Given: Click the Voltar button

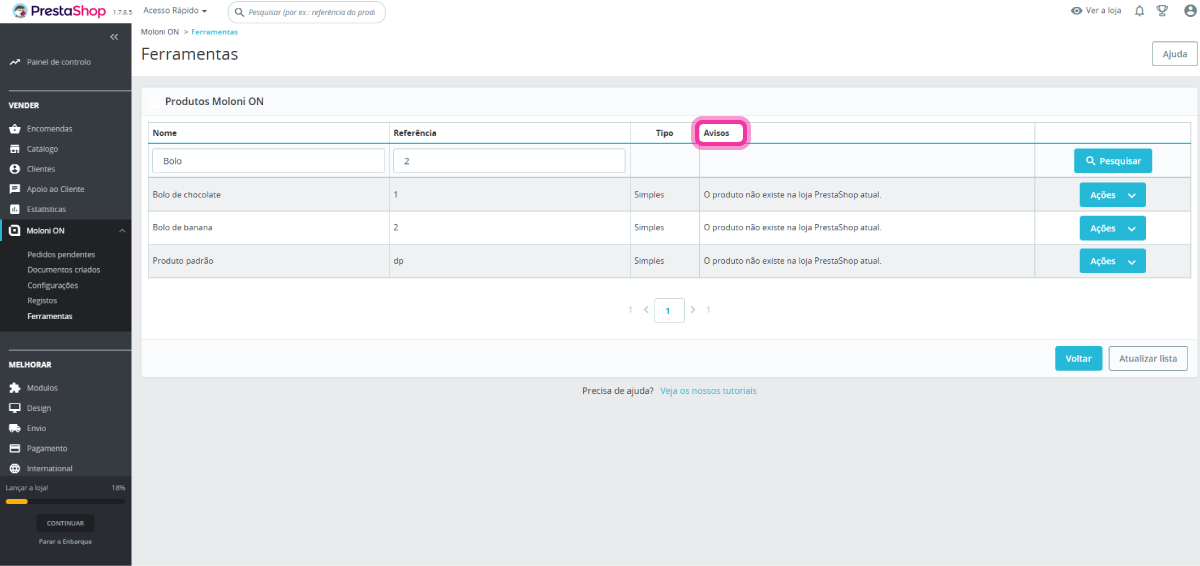Looking at the screenshot, I should [x=1078, y=358].
